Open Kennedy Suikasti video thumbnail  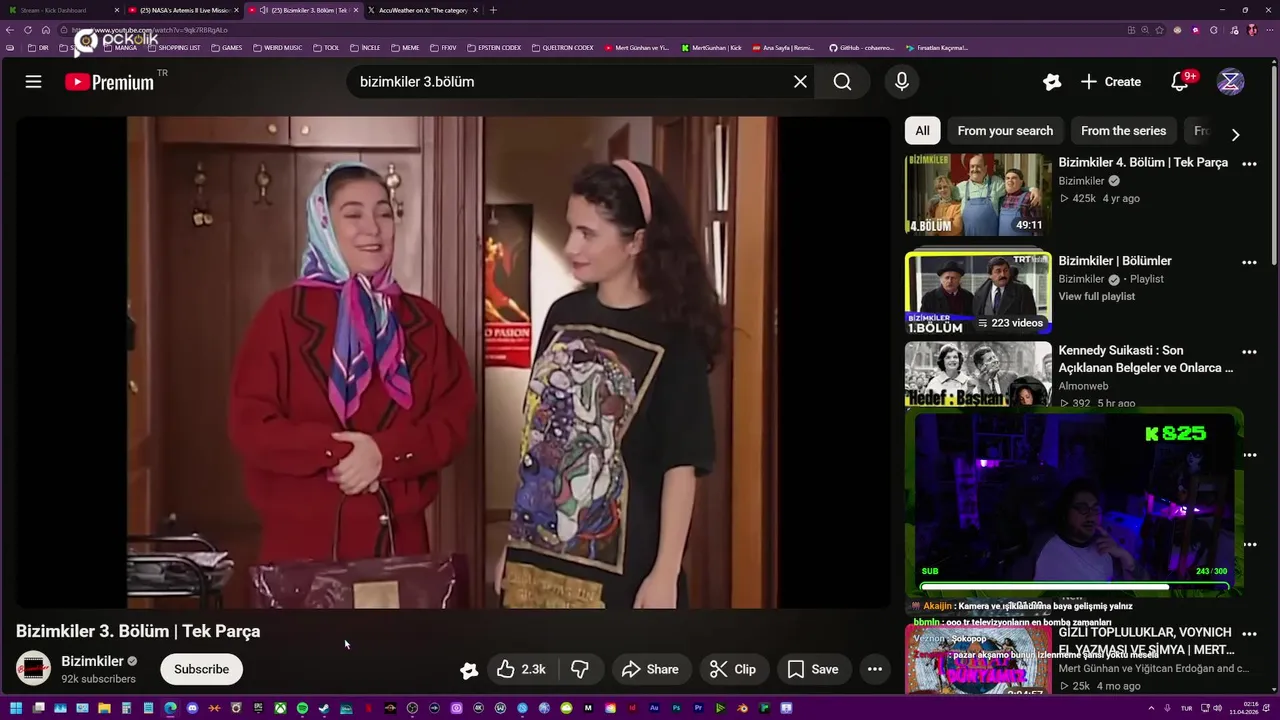pos(978,374)
